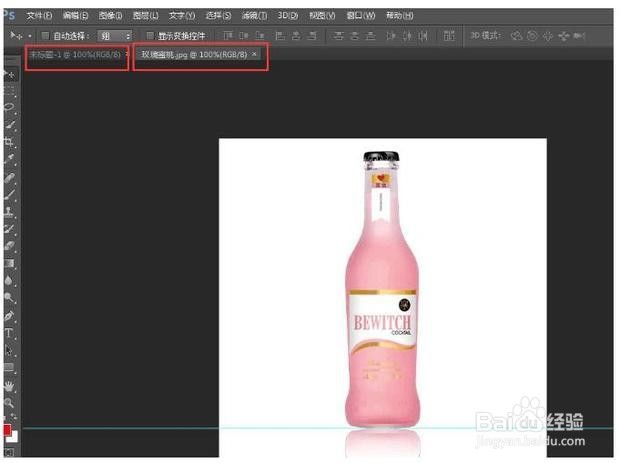Screen dimensions: 620x463
Task: Open the 帮助(H) menu
Action: click(400, 15)
